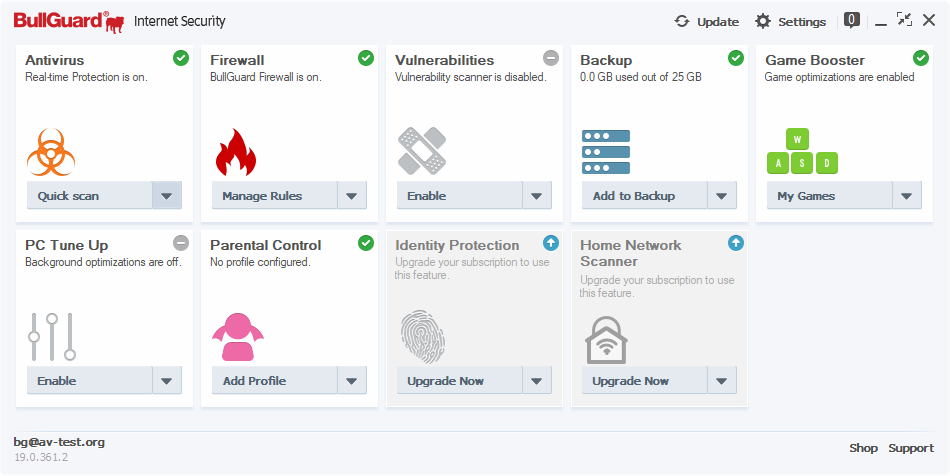Viewport: 950px width, 476px height.
Task: Expand the Quick scan dropdown arrow
Action: (167, 196)
